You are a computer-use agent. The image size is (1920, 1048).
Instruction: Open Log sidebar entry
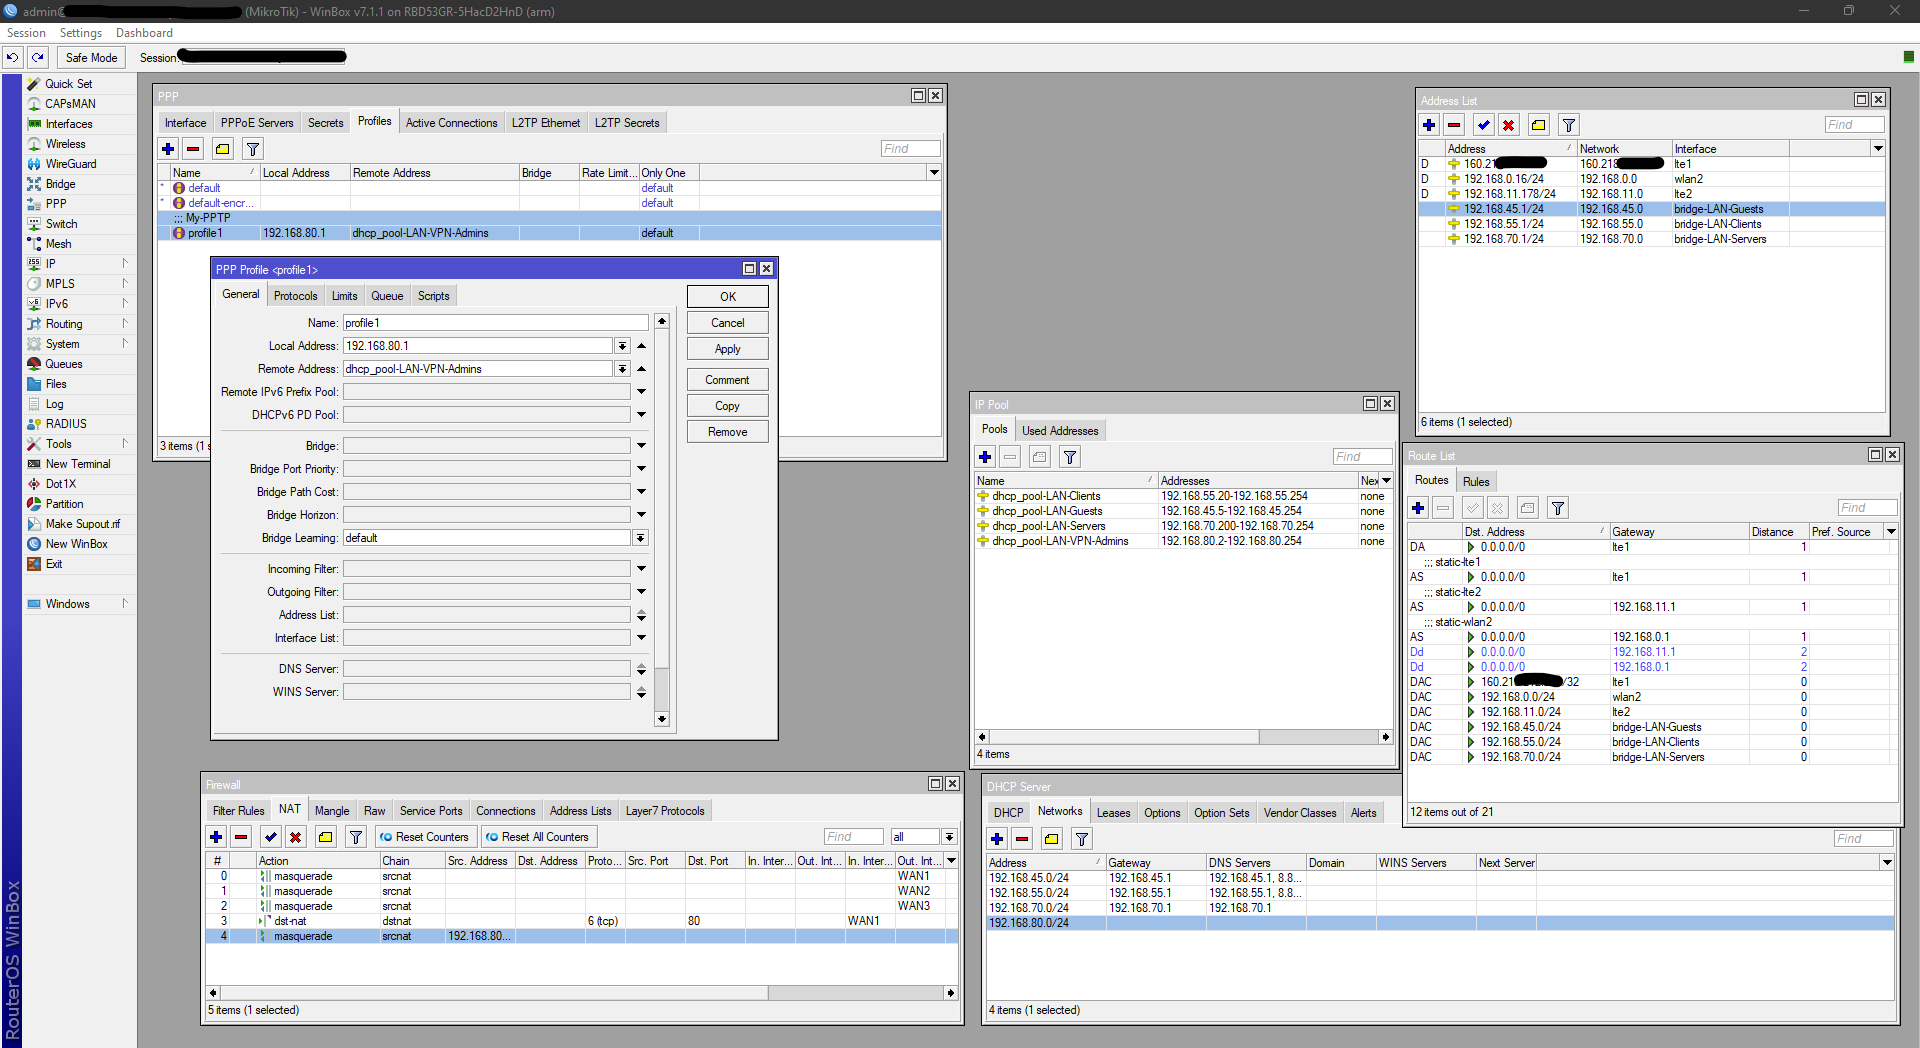[54, 404]
